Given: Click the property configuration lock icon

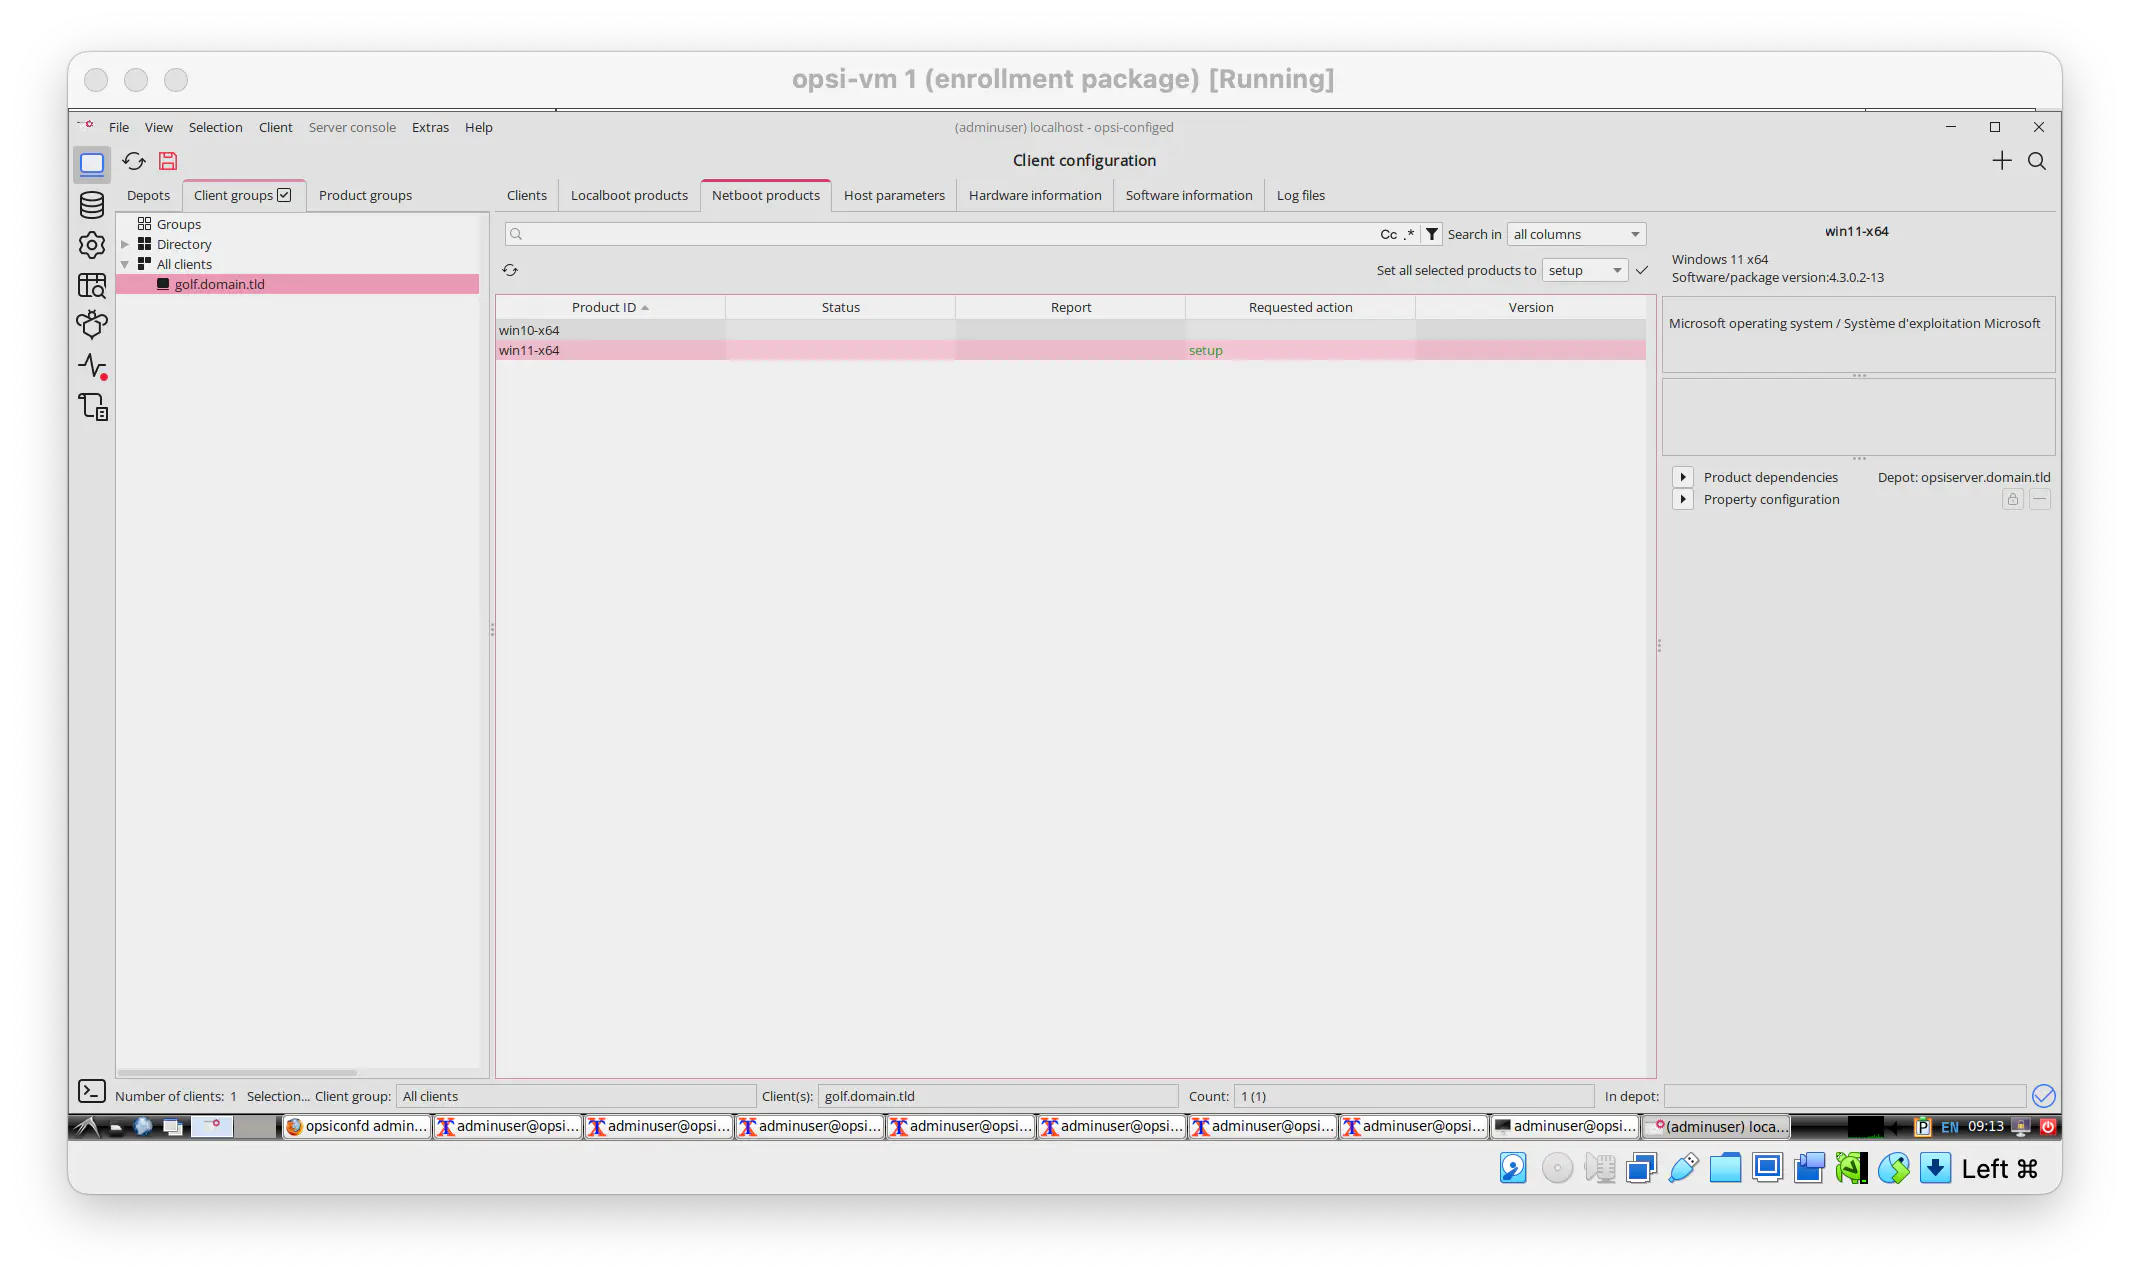Looking at the screenshot, I should pyautogui.click(x=2012, y=499).
